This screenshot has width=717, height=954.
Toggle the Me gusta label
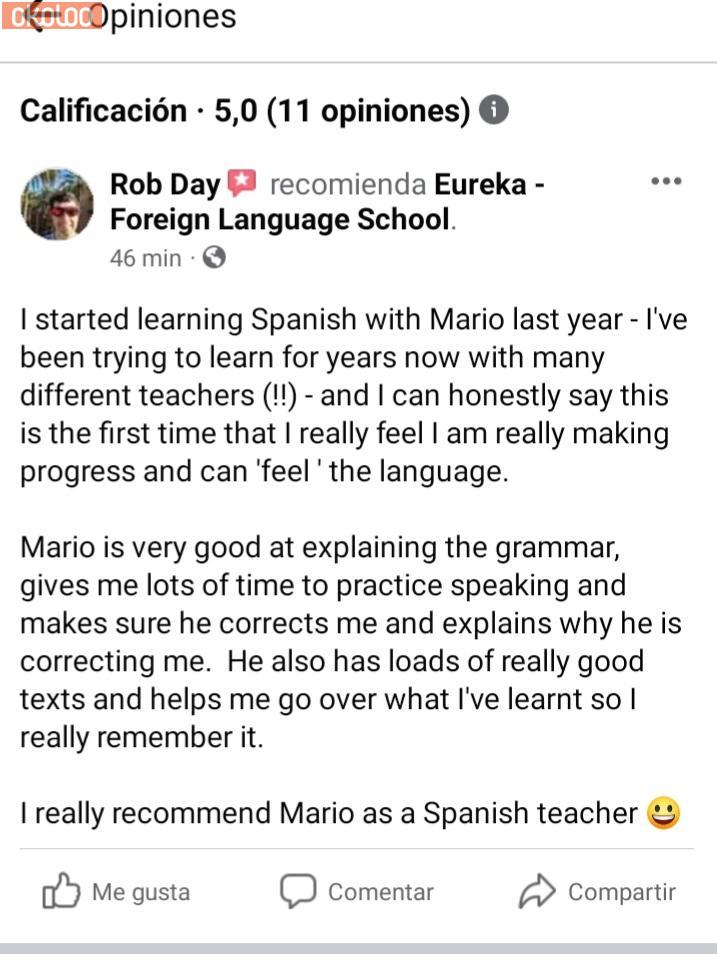(x=140, y=892)
